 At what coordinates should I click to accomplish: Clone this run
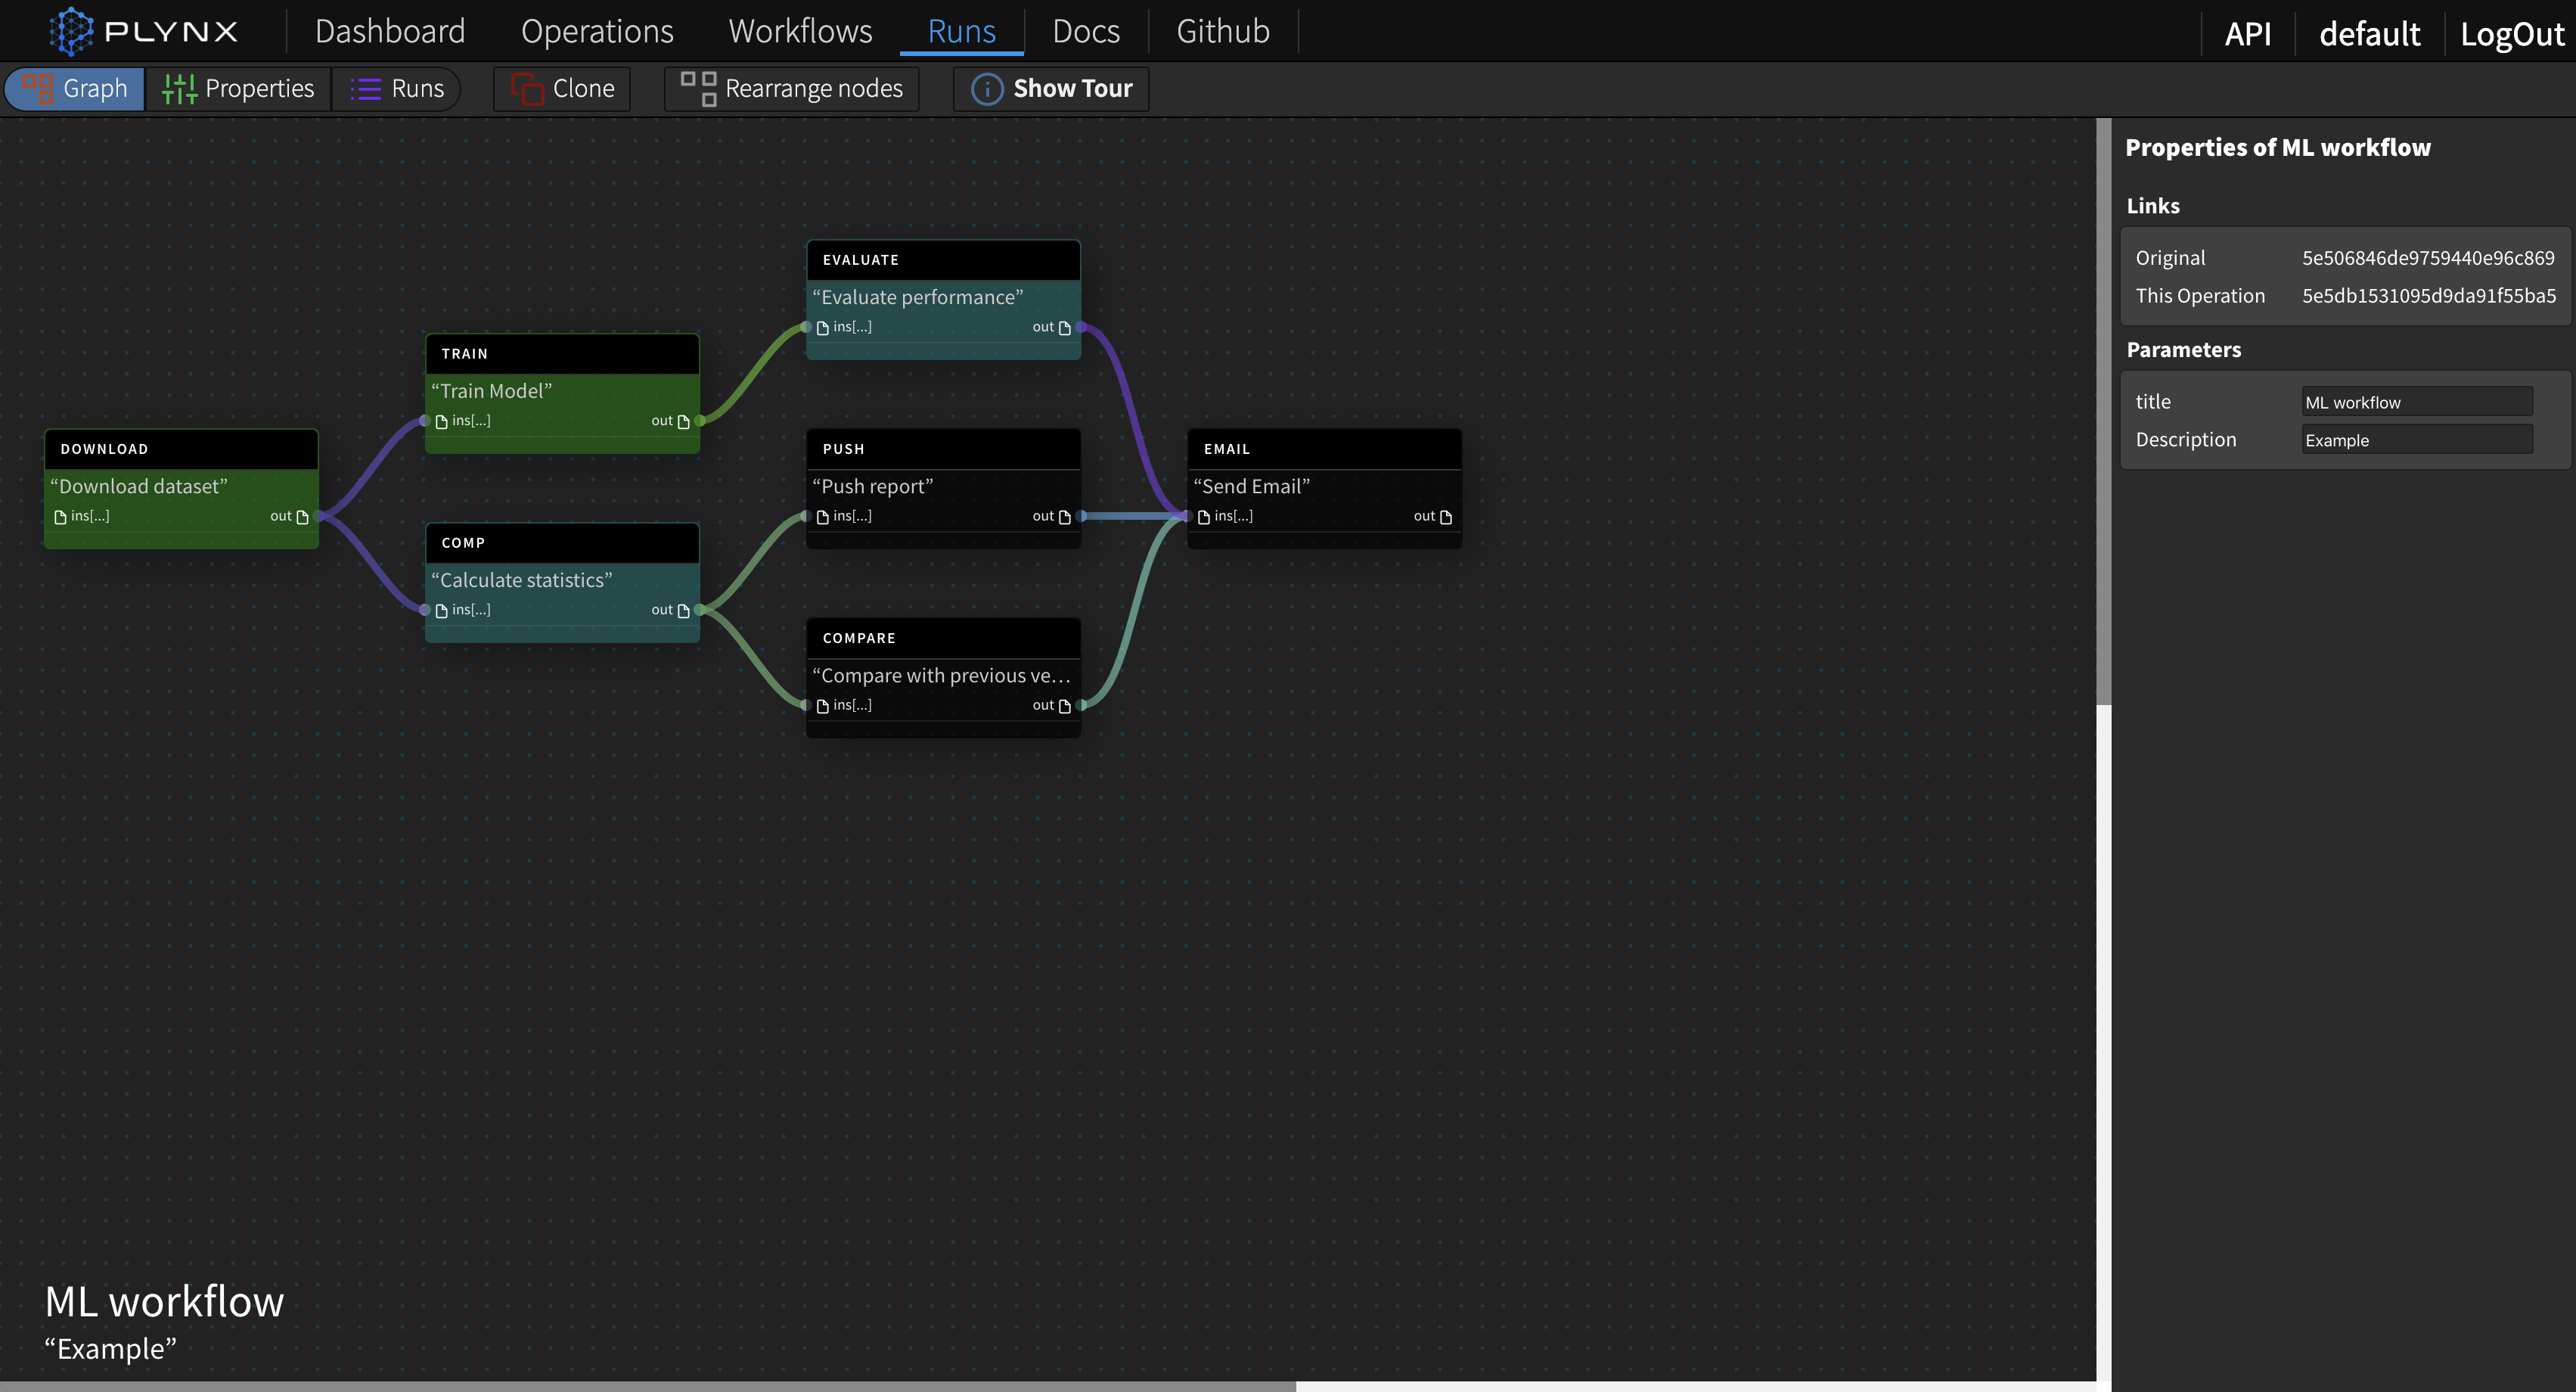pos(562,89)
